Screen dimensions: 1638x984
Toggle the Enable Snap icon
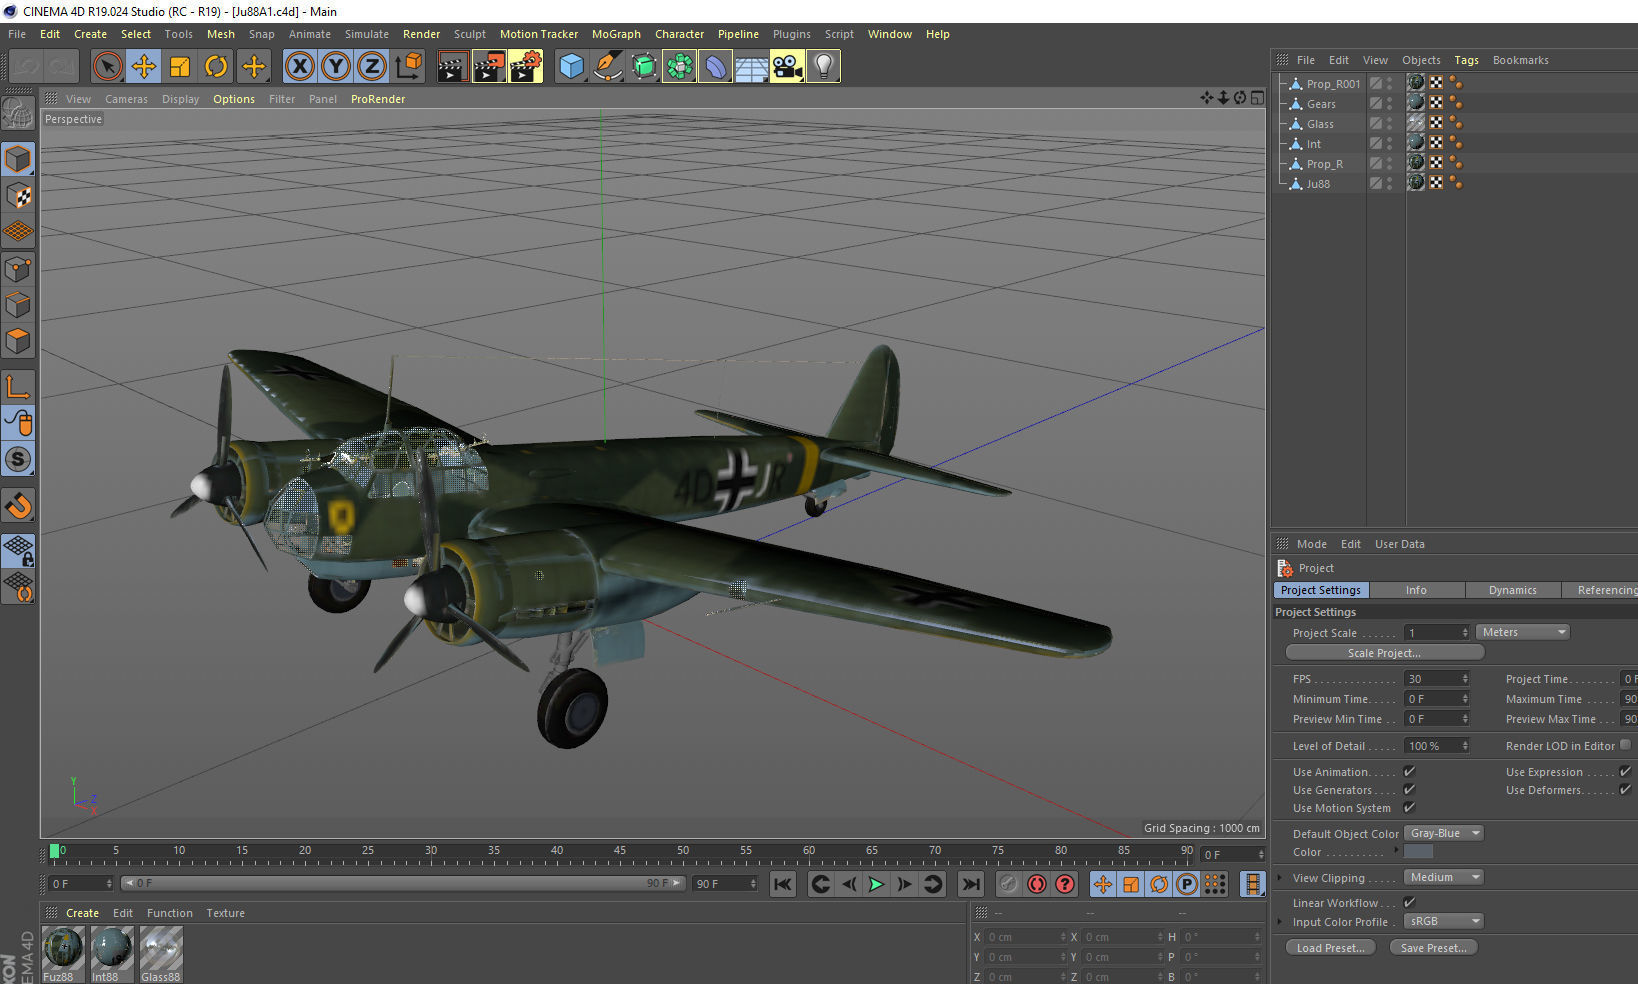pos(18,506)
